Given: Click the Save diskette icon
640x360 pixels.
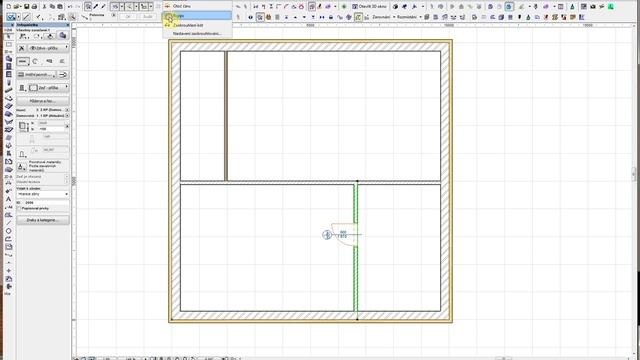Looking at the screenshot, I should 27,7.
